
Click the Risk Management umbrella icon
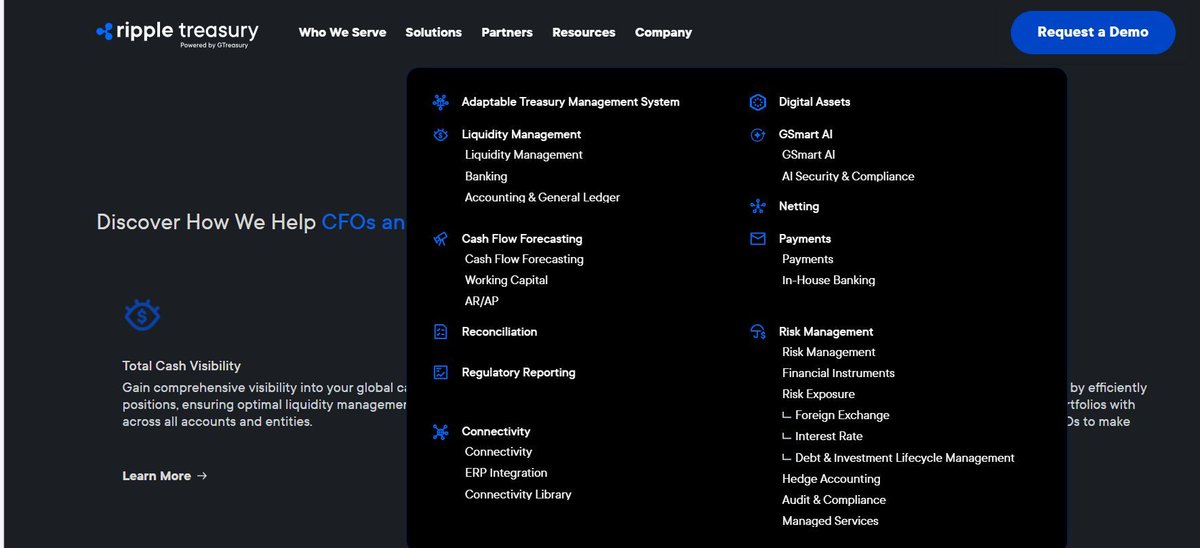coord(758,332)
